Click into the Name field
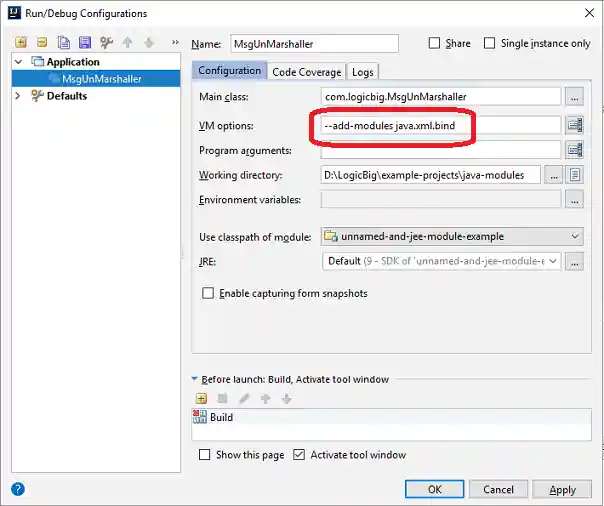 pos(314,44)
